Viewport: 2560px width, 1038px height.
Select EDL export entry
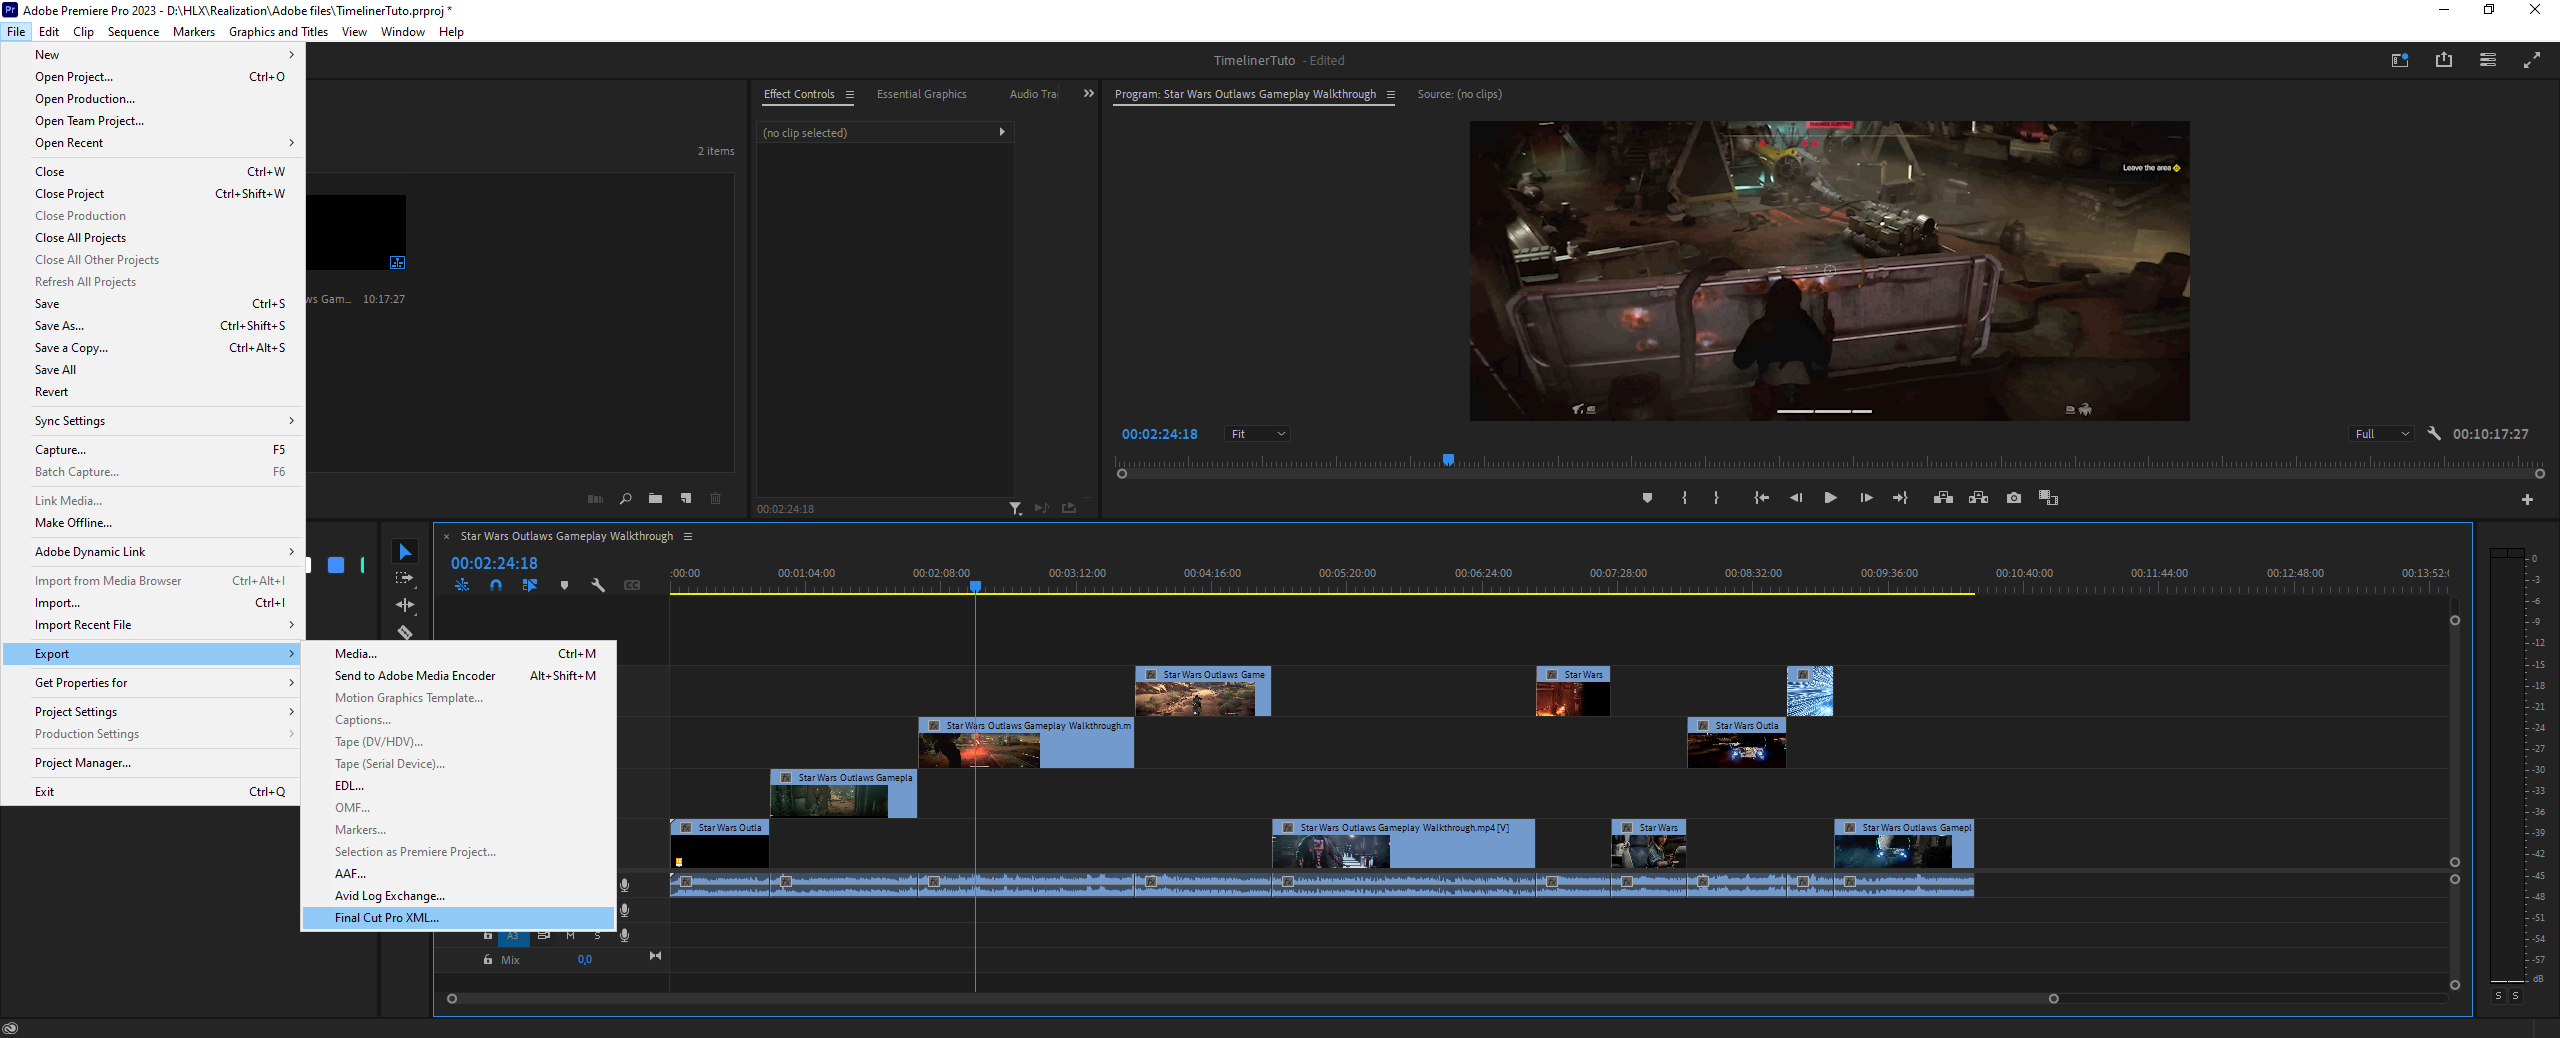pos(458,786)
